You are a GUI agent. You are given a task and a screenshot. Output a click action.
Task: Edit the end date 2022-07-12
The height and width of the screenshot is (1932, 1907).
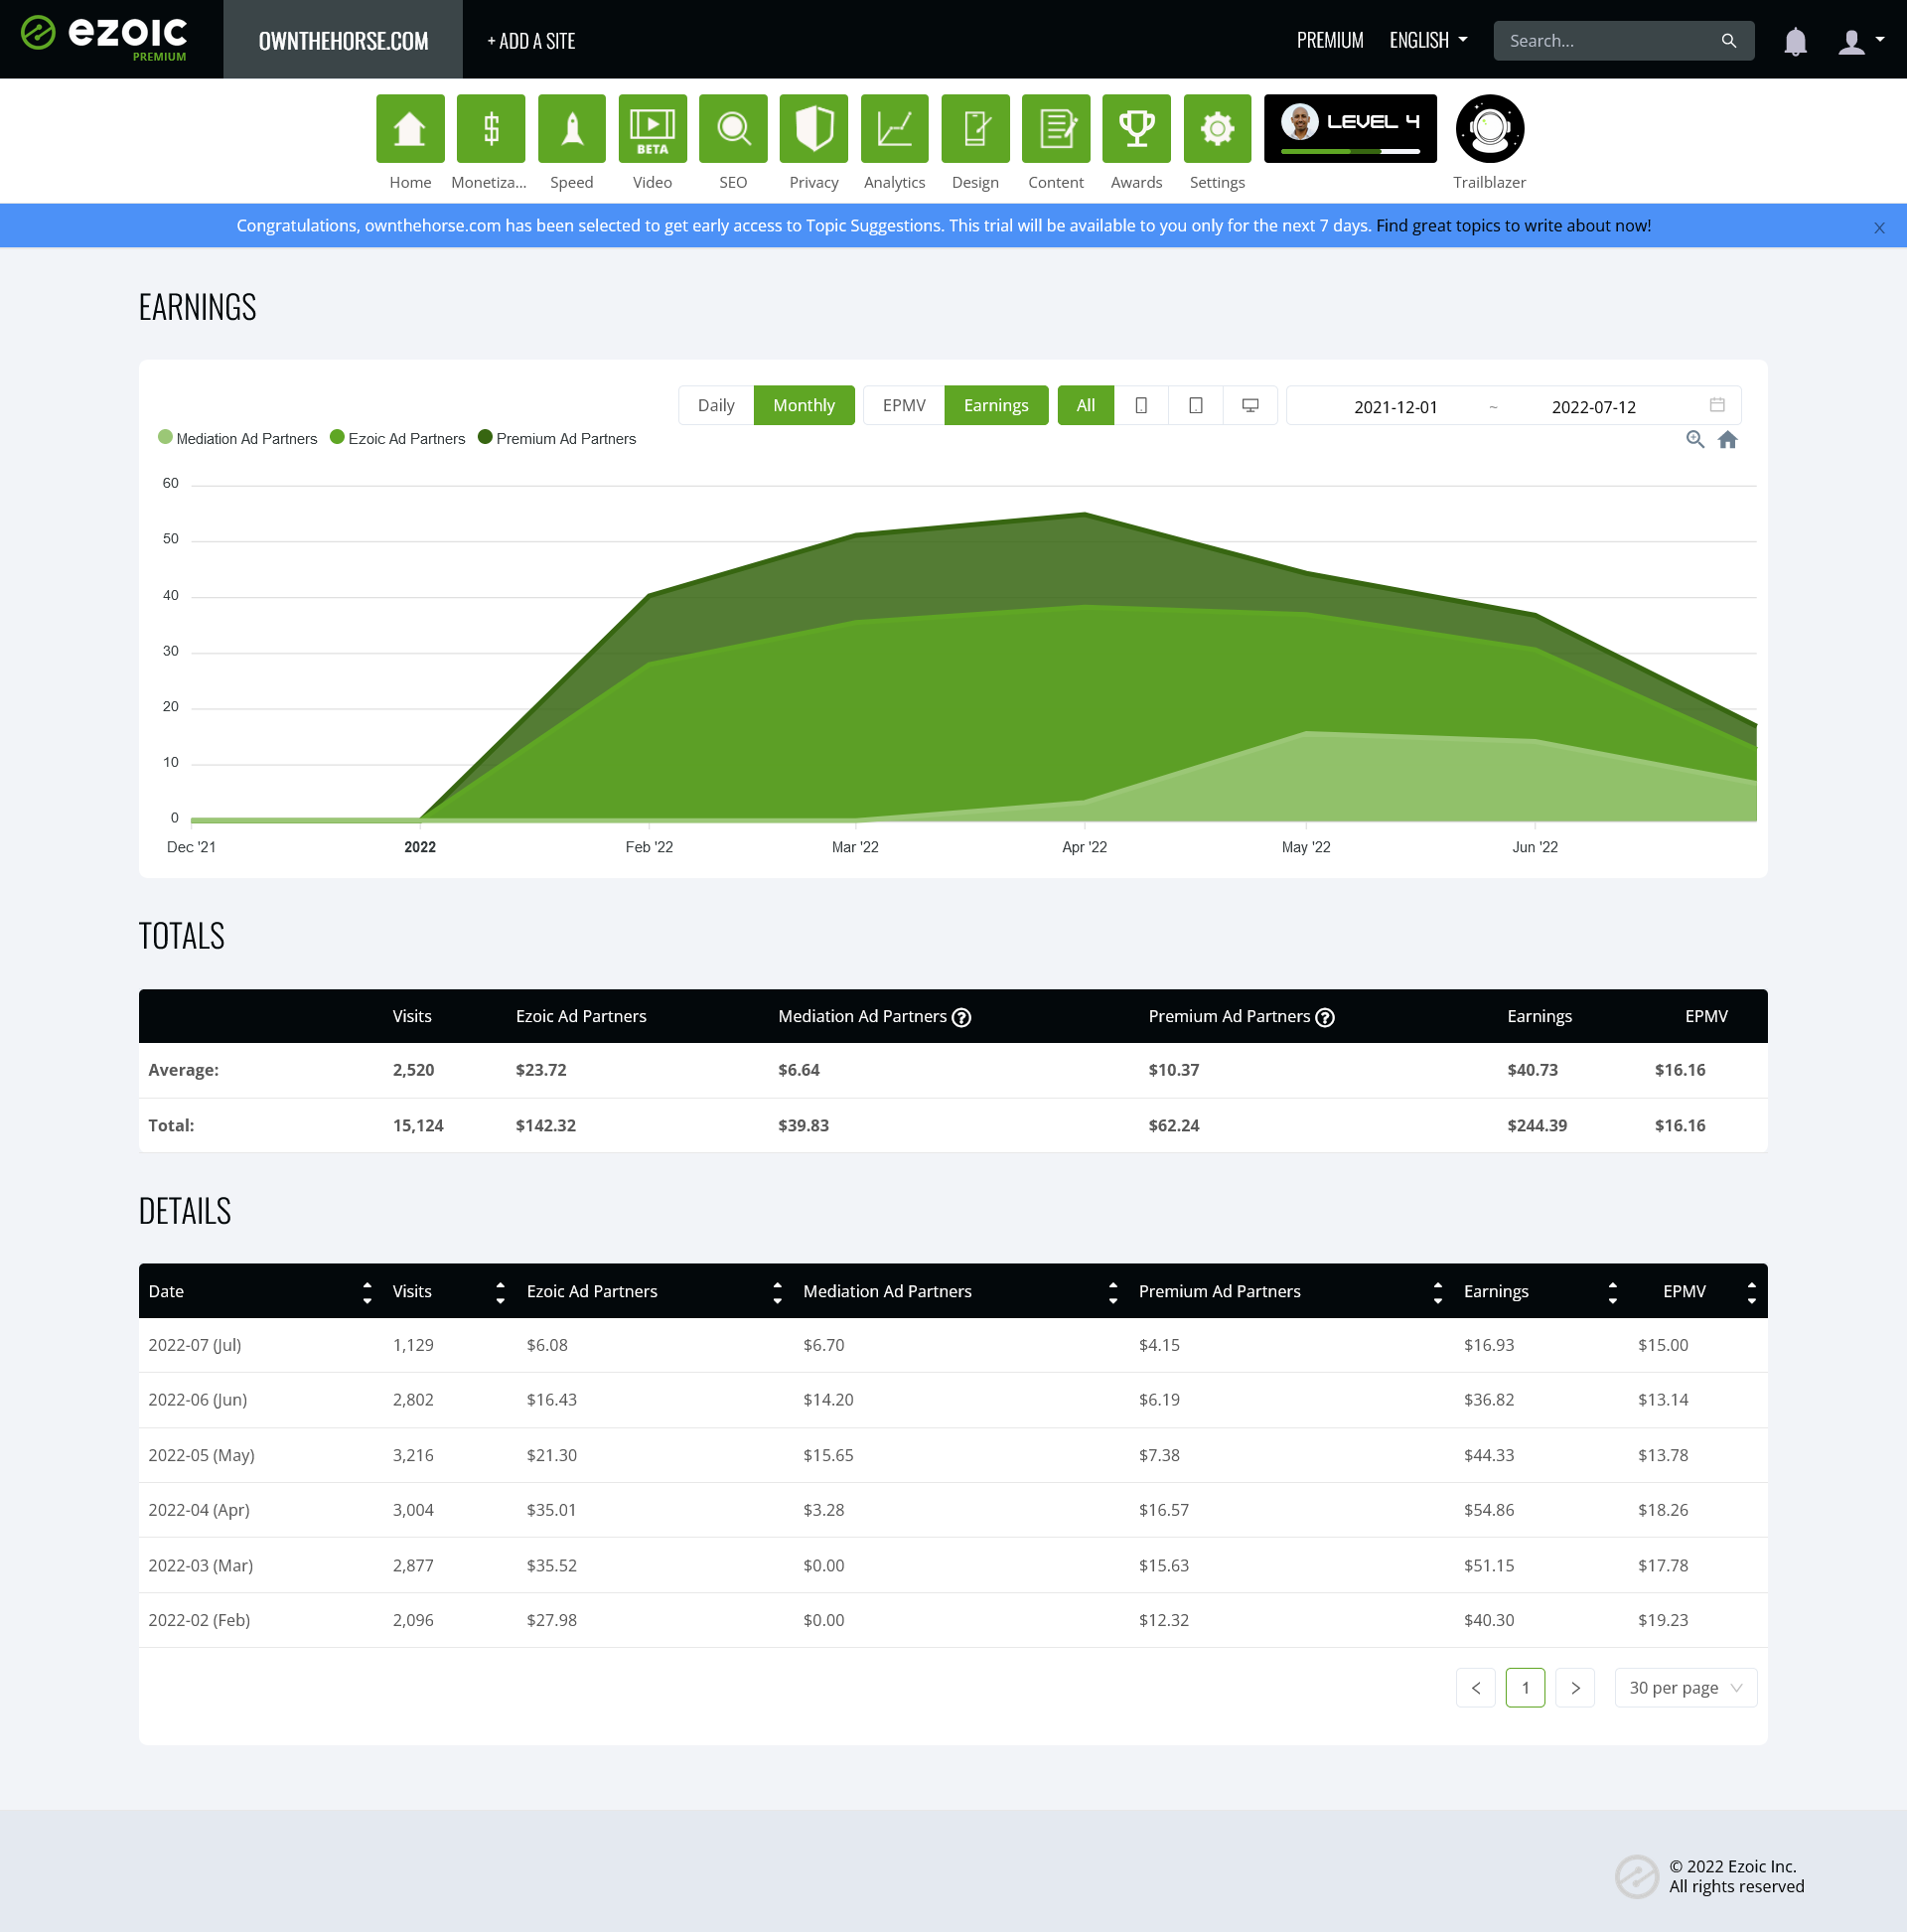1593,407
